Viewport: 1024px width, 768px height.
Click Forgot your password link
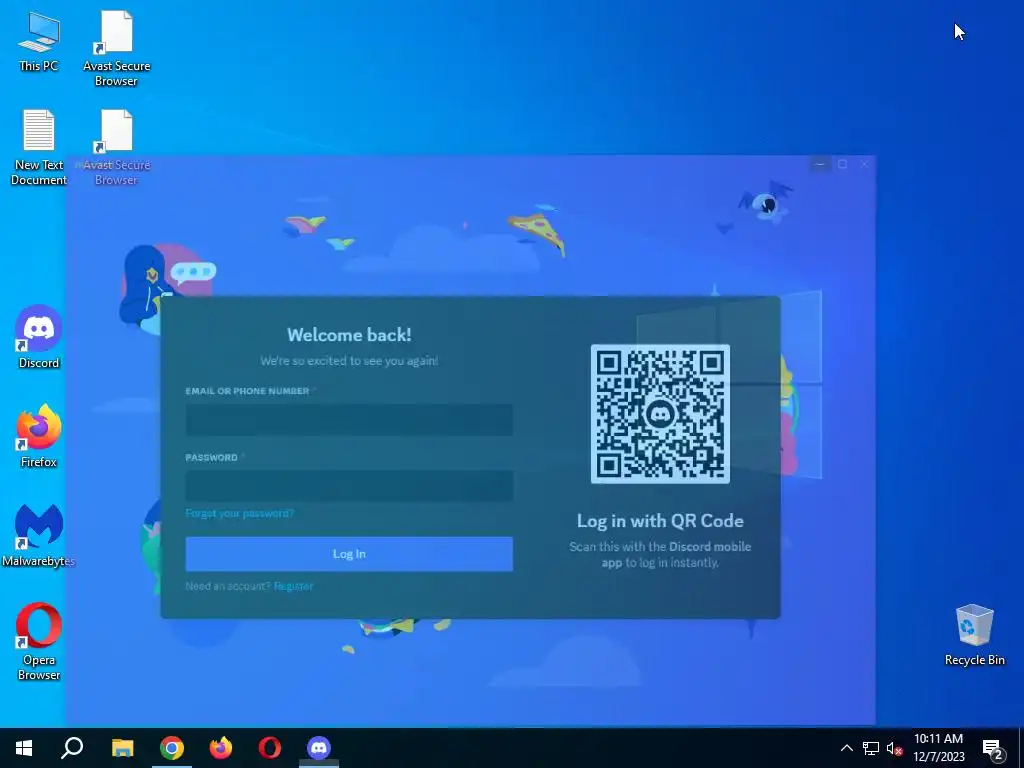tap(240, 513)
